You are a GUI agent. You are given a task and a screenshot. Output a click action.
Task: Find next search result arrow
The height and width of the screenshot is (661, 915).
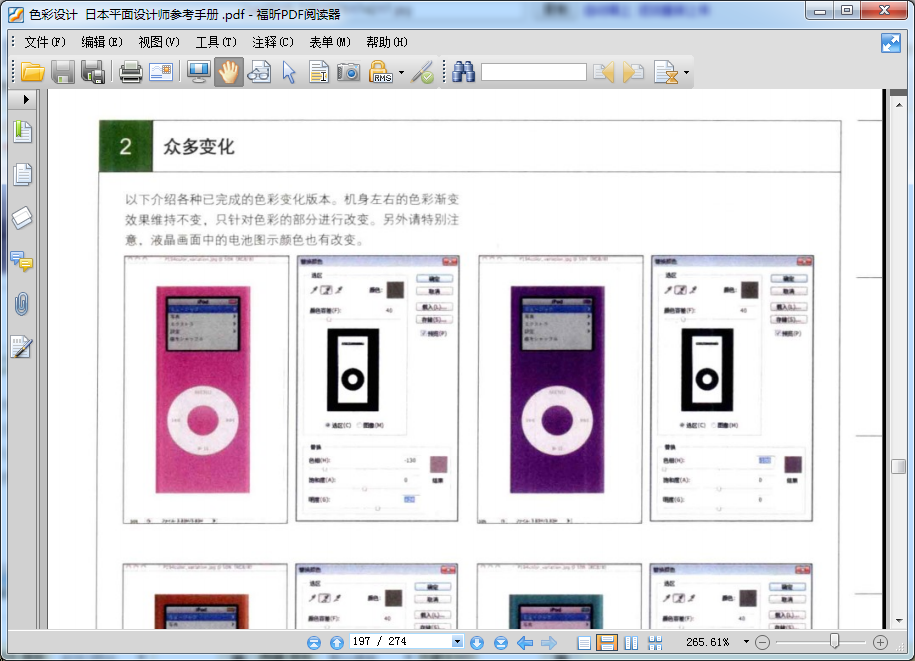(633, 72)
